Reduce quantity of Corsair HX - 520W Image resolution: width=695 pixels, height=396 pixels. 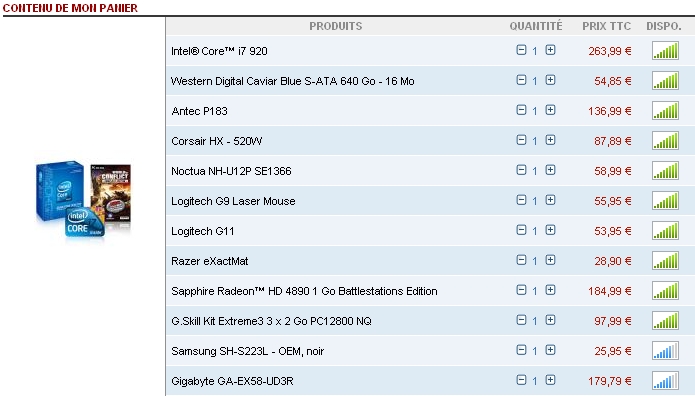[521, 140]
